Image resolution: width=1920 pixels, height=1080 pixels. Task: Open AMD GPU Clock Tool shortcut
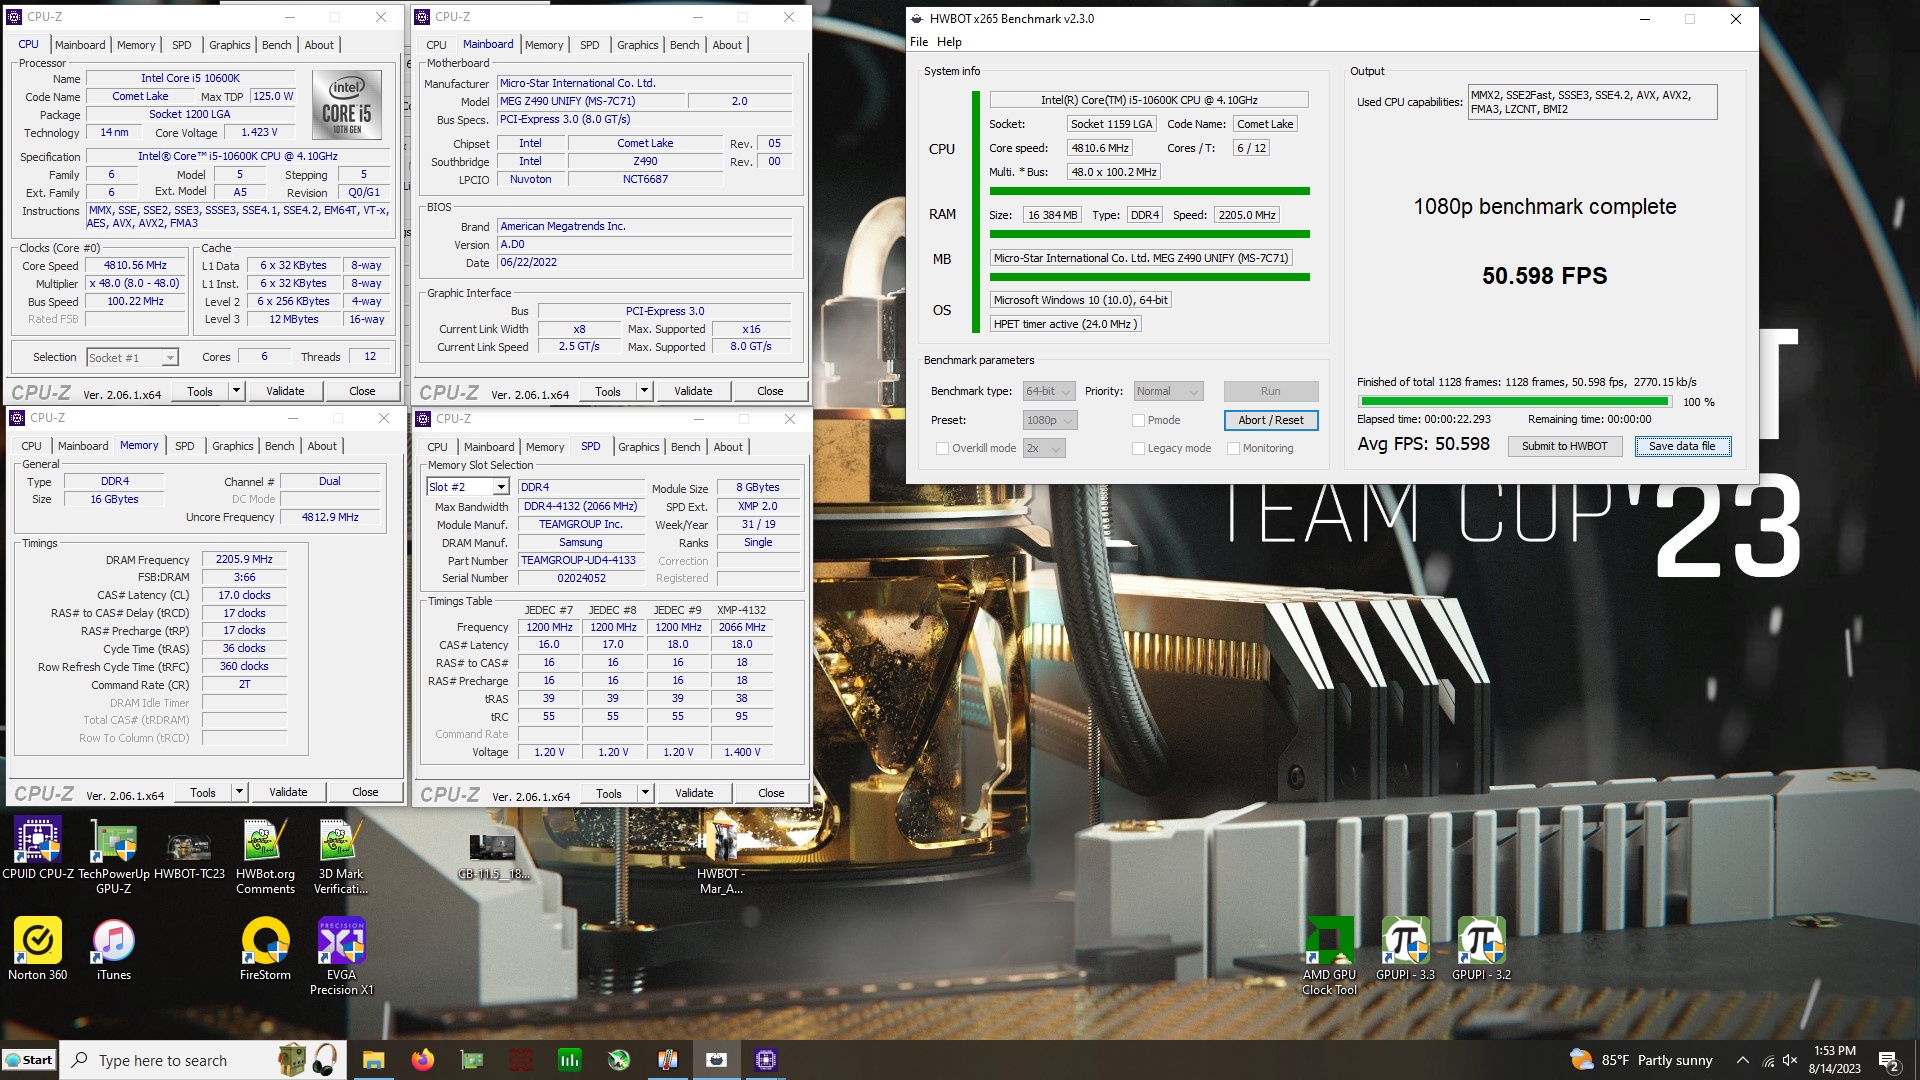[x=1329, y=956]
